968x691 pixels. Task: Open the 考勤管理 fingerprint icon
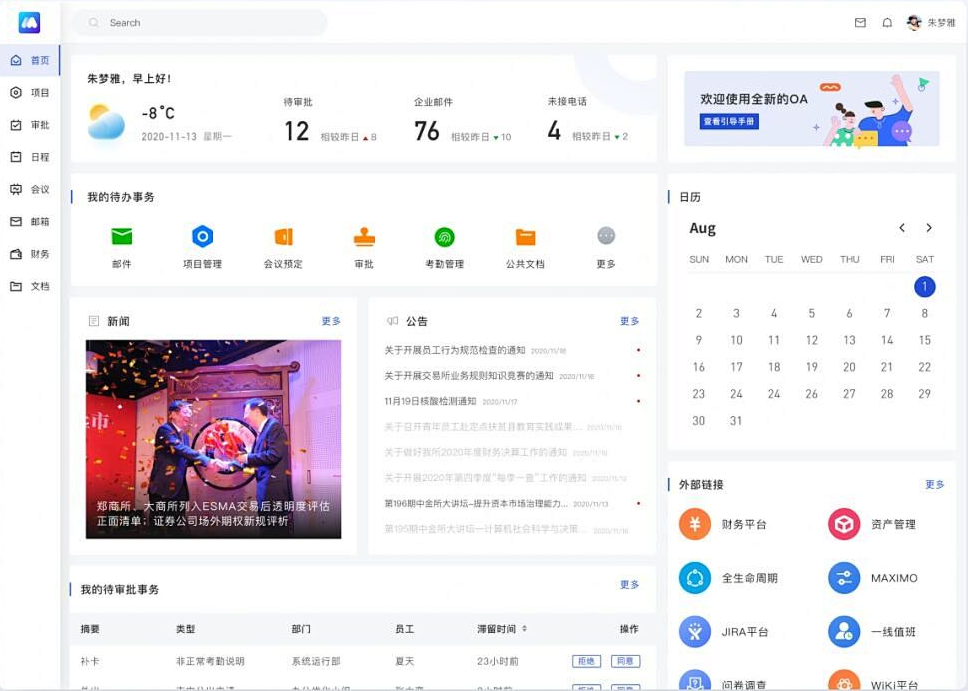pos(444,236)
